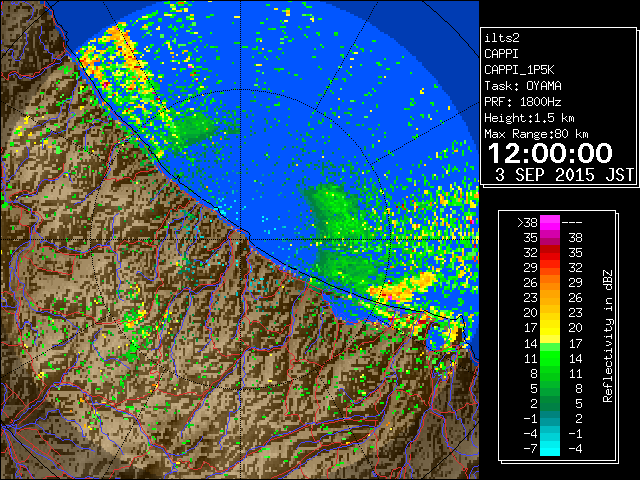Screen dimensions: 640x480
Task: Click the yellow swatch beside 14 in the scale
Action: point(550,339)
